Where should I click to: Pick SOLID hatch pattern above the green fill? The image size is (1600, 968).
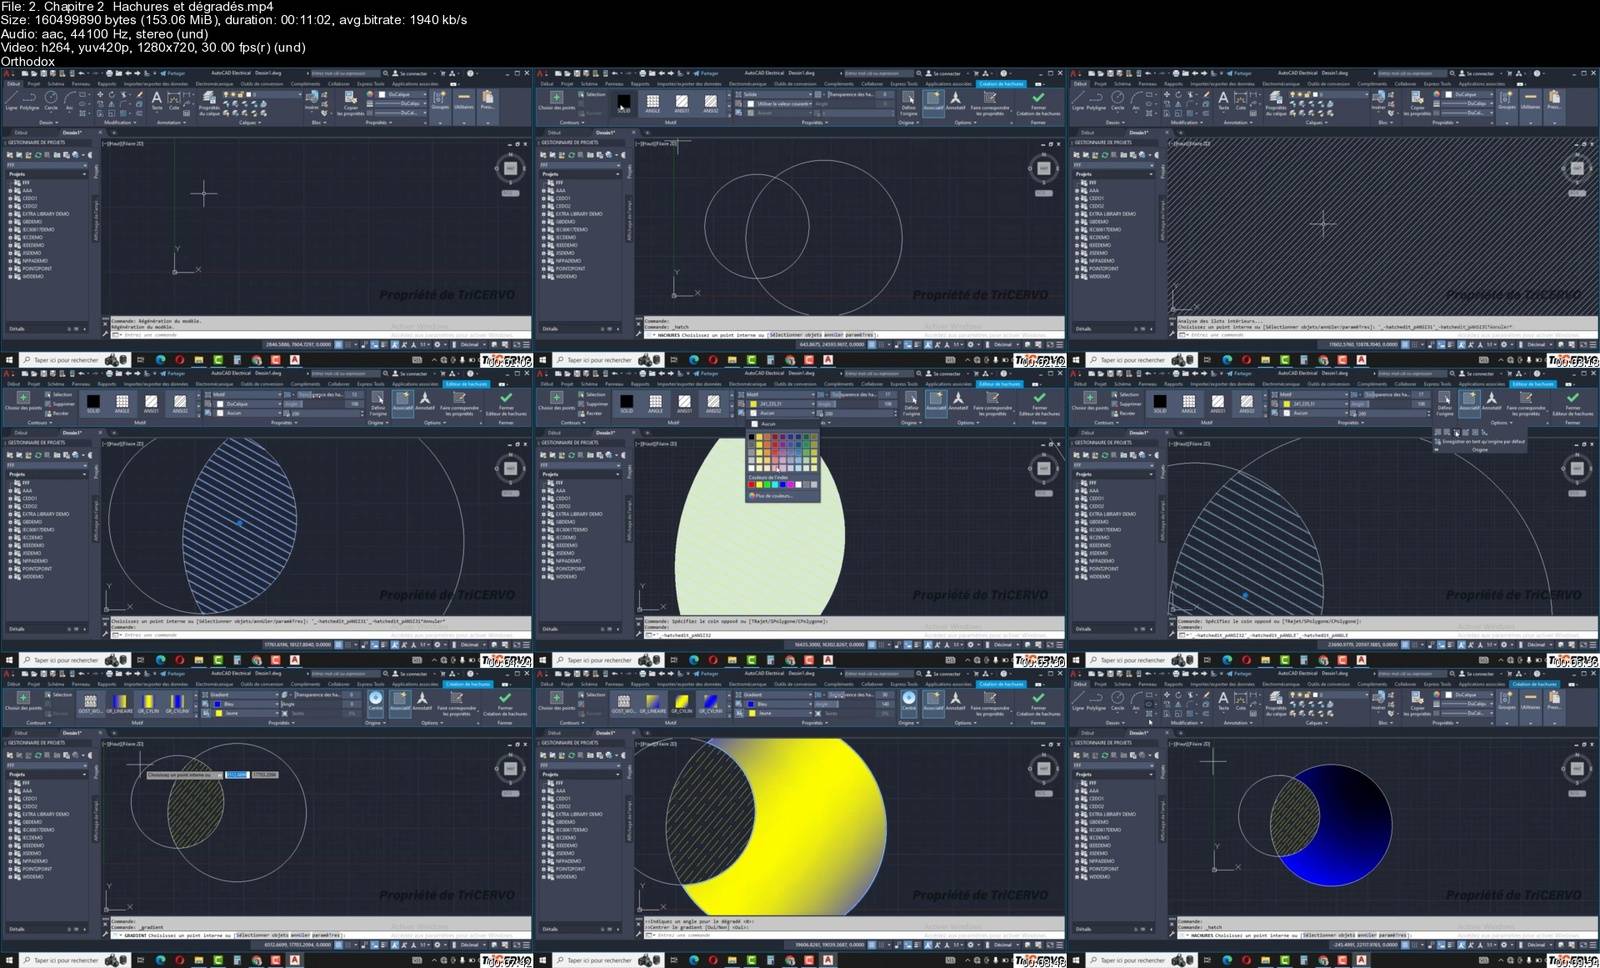click(626, 402)
